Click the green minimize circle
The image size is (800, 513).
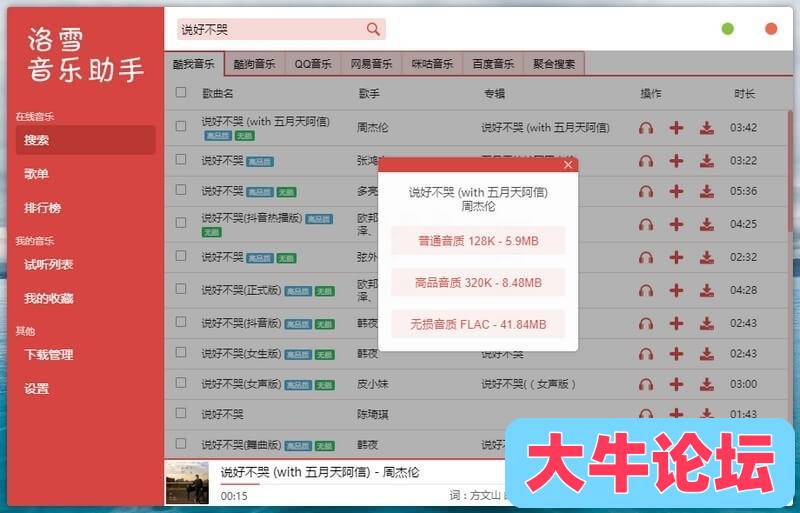728,29
